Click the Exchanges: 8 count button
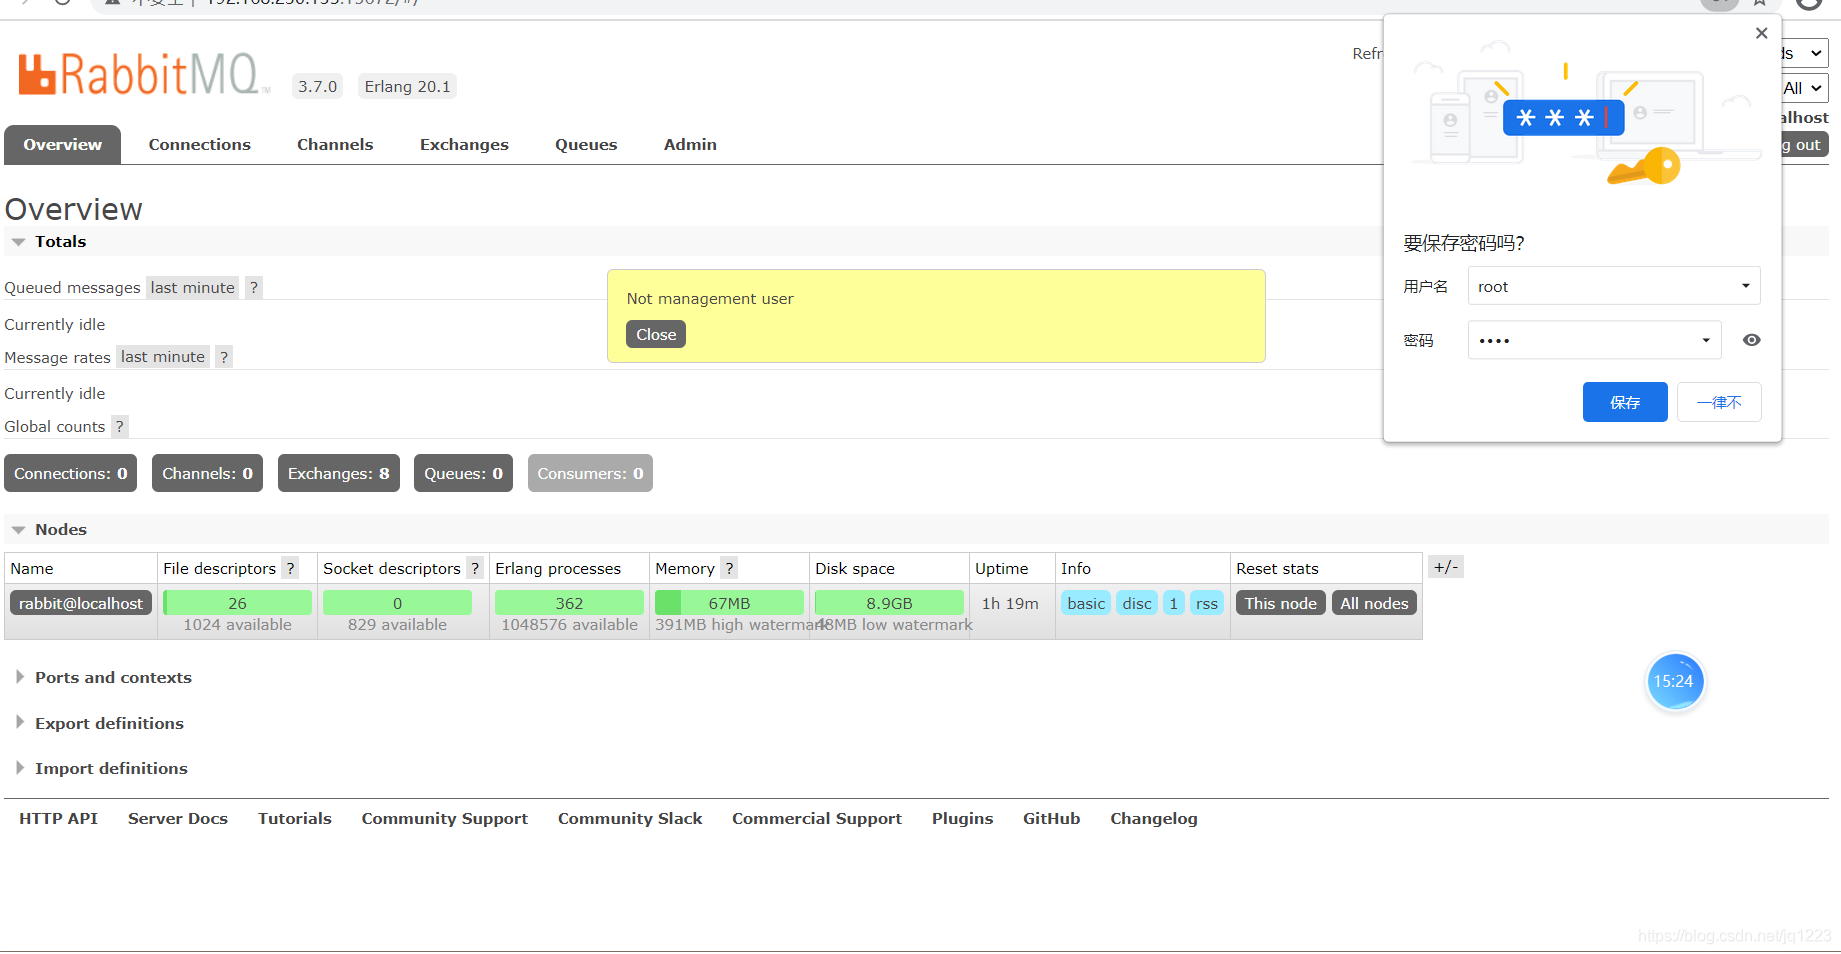The width and height of the screenshot is (1841, 954). tap(339, 473)
